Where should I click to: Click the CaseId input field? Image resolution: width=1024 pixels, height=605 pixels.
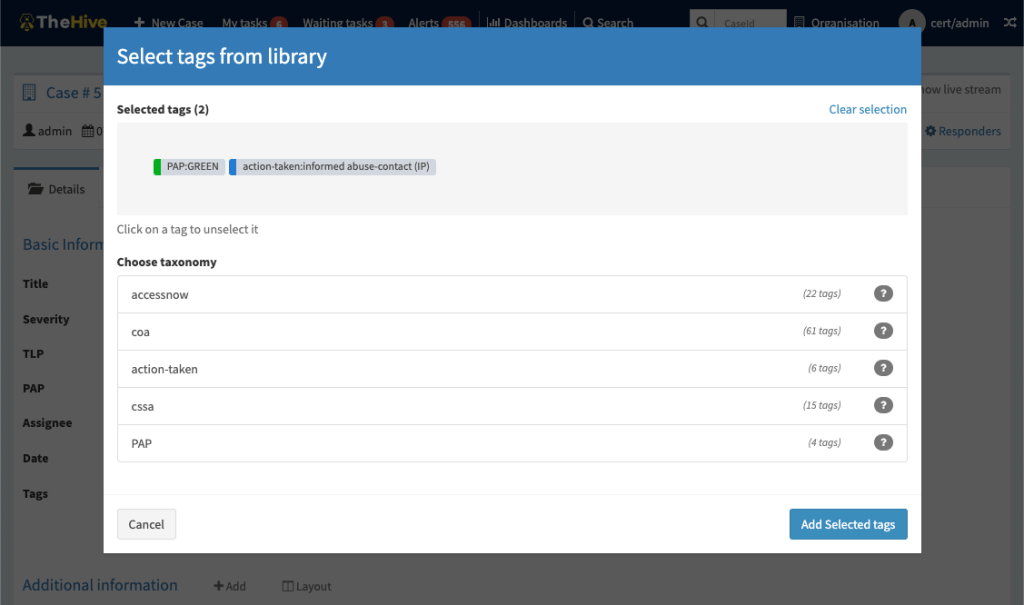[748, 22]
